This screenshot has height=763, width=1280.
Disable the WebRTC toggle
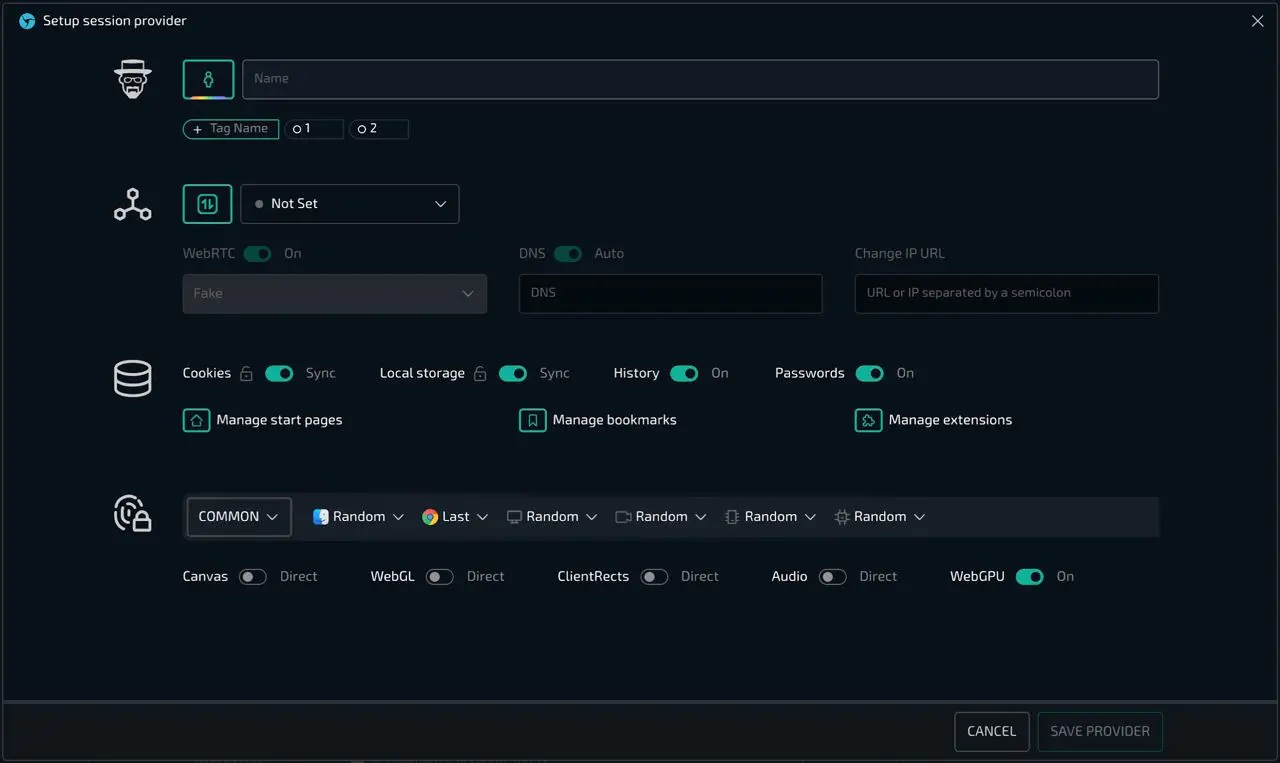[257, 254]
